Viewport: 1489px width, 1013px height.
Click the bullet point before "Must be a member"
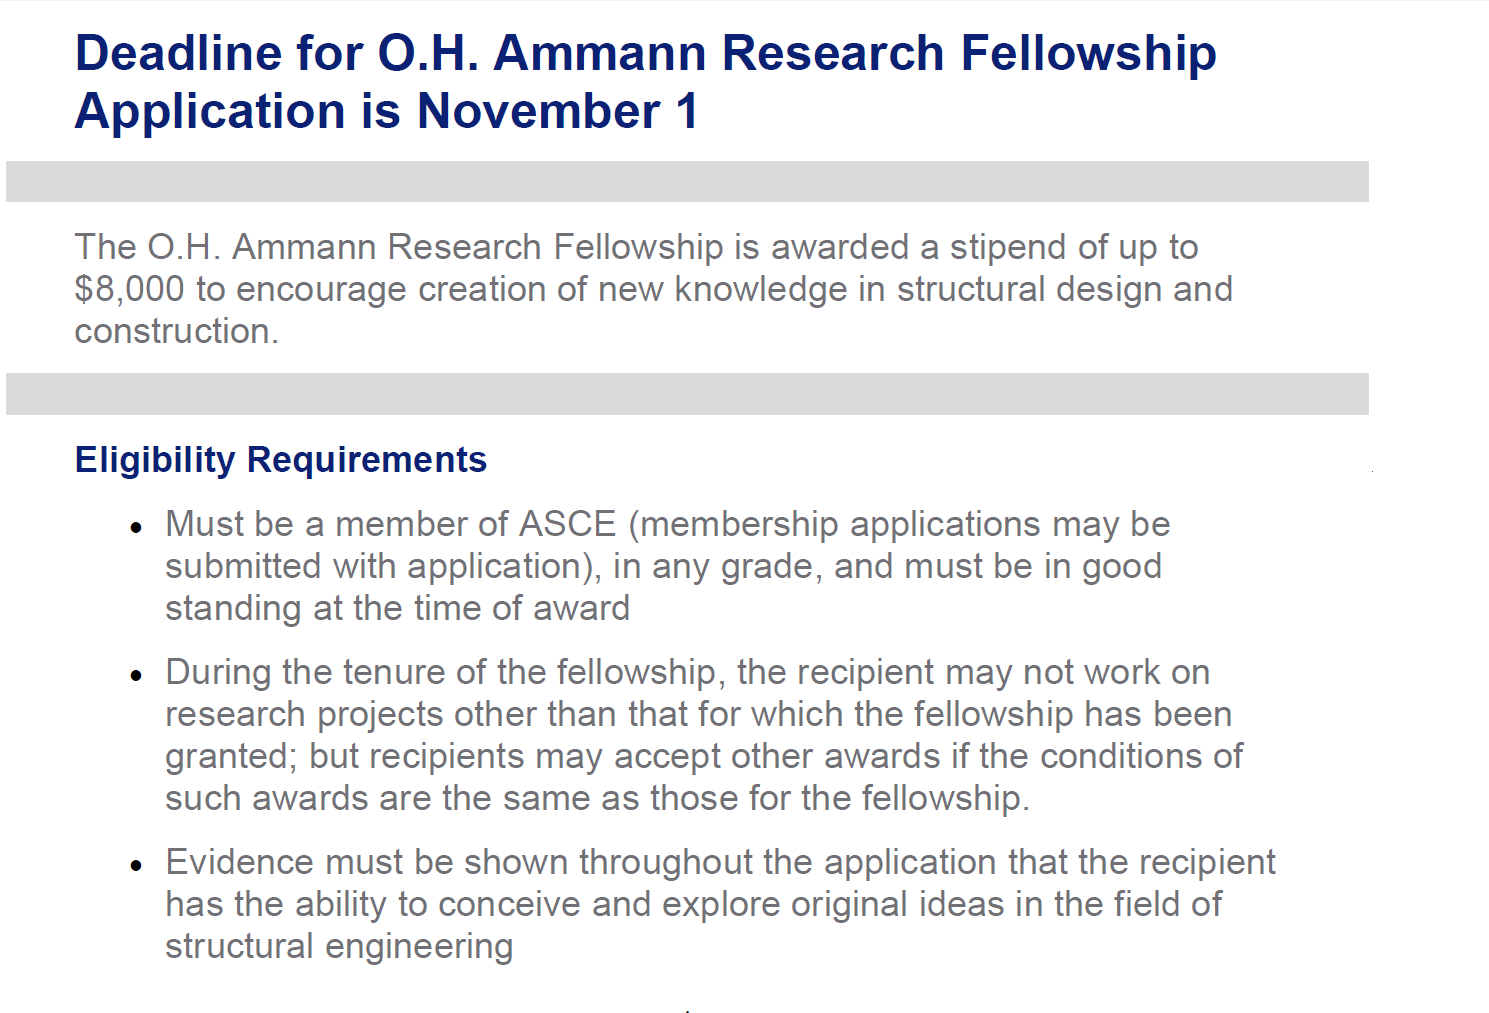[x=137, y=528]
